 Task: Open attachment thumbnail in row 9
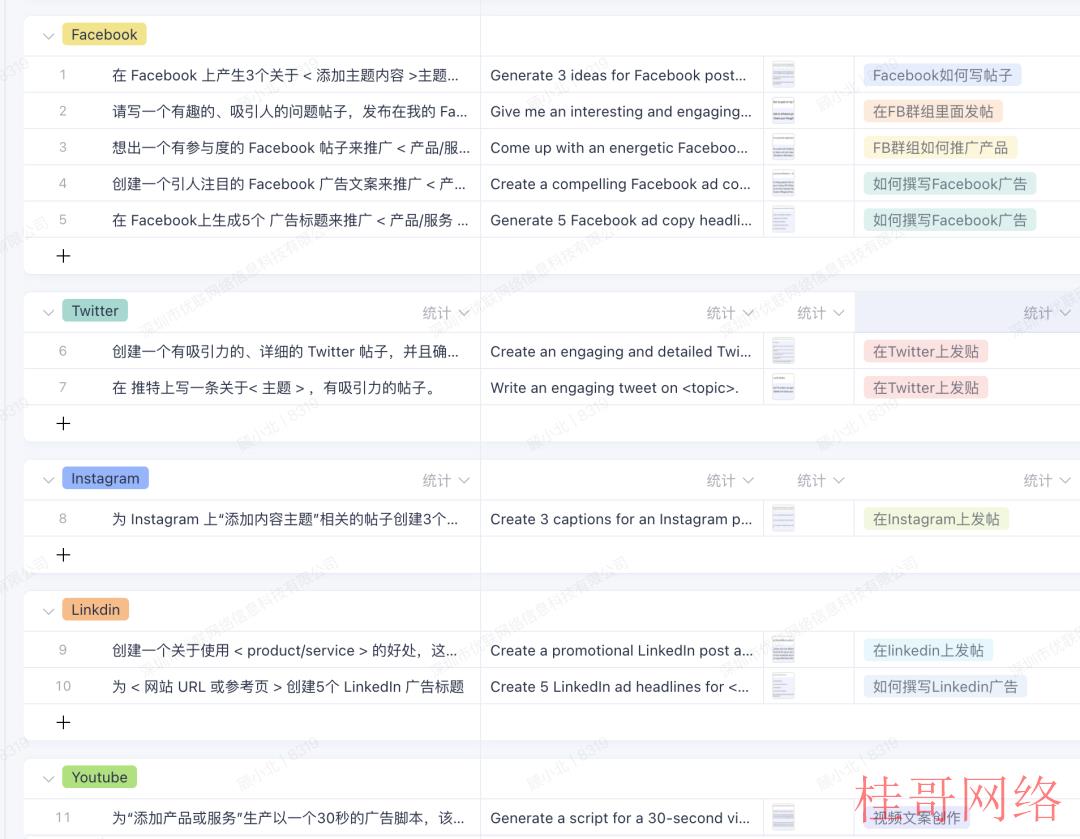click(783, 650)
